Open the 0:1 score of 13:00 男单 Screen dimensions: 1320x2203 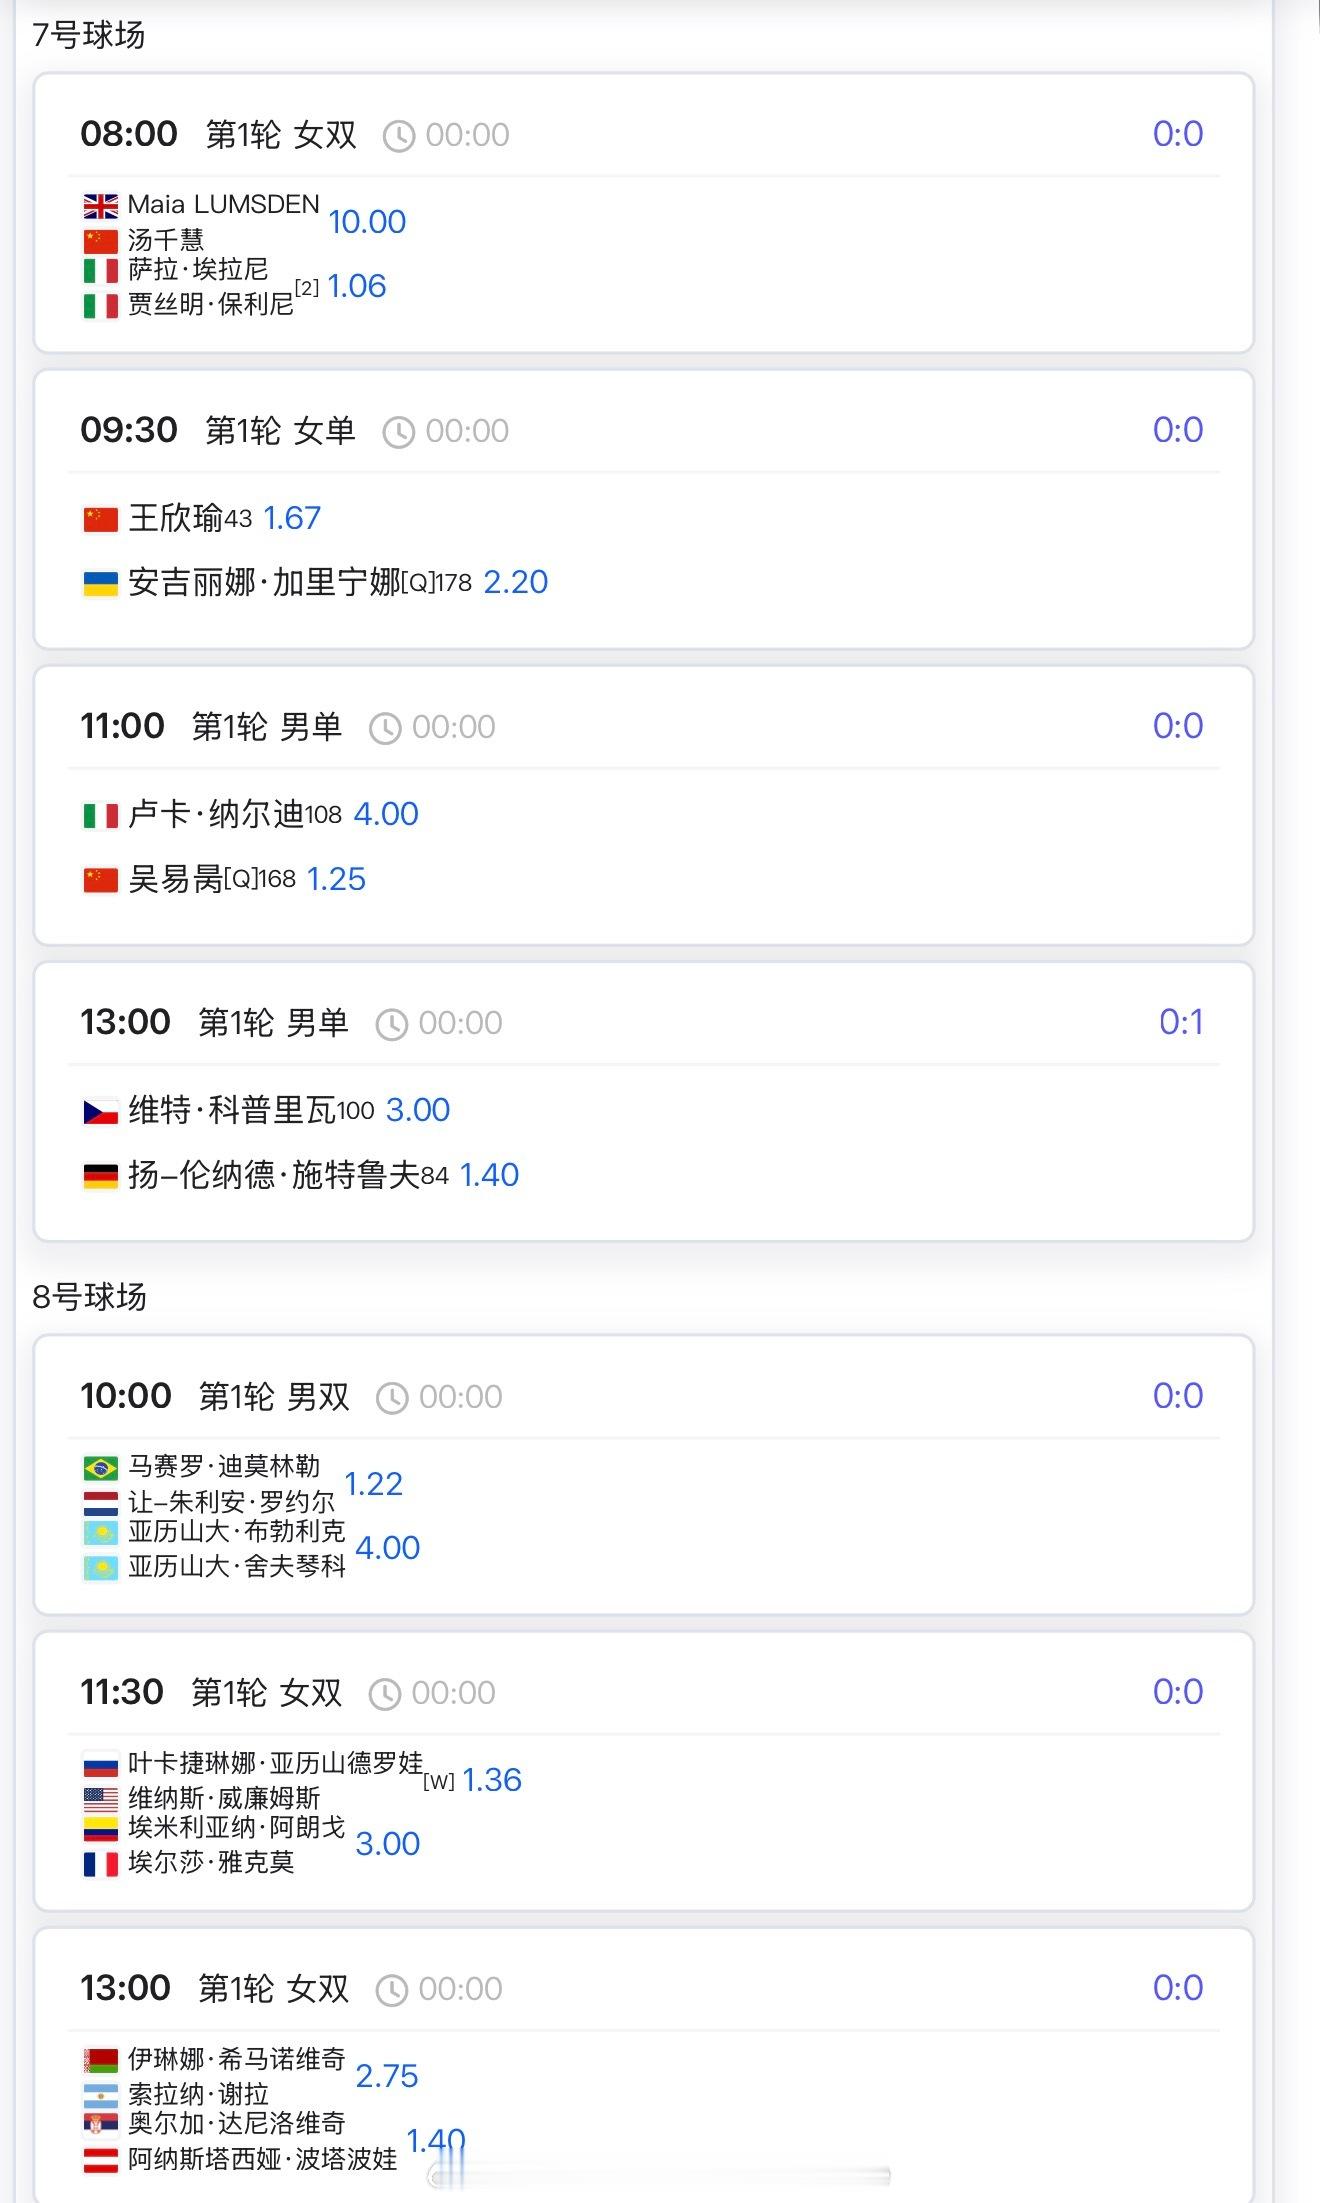[1181, 1022]
